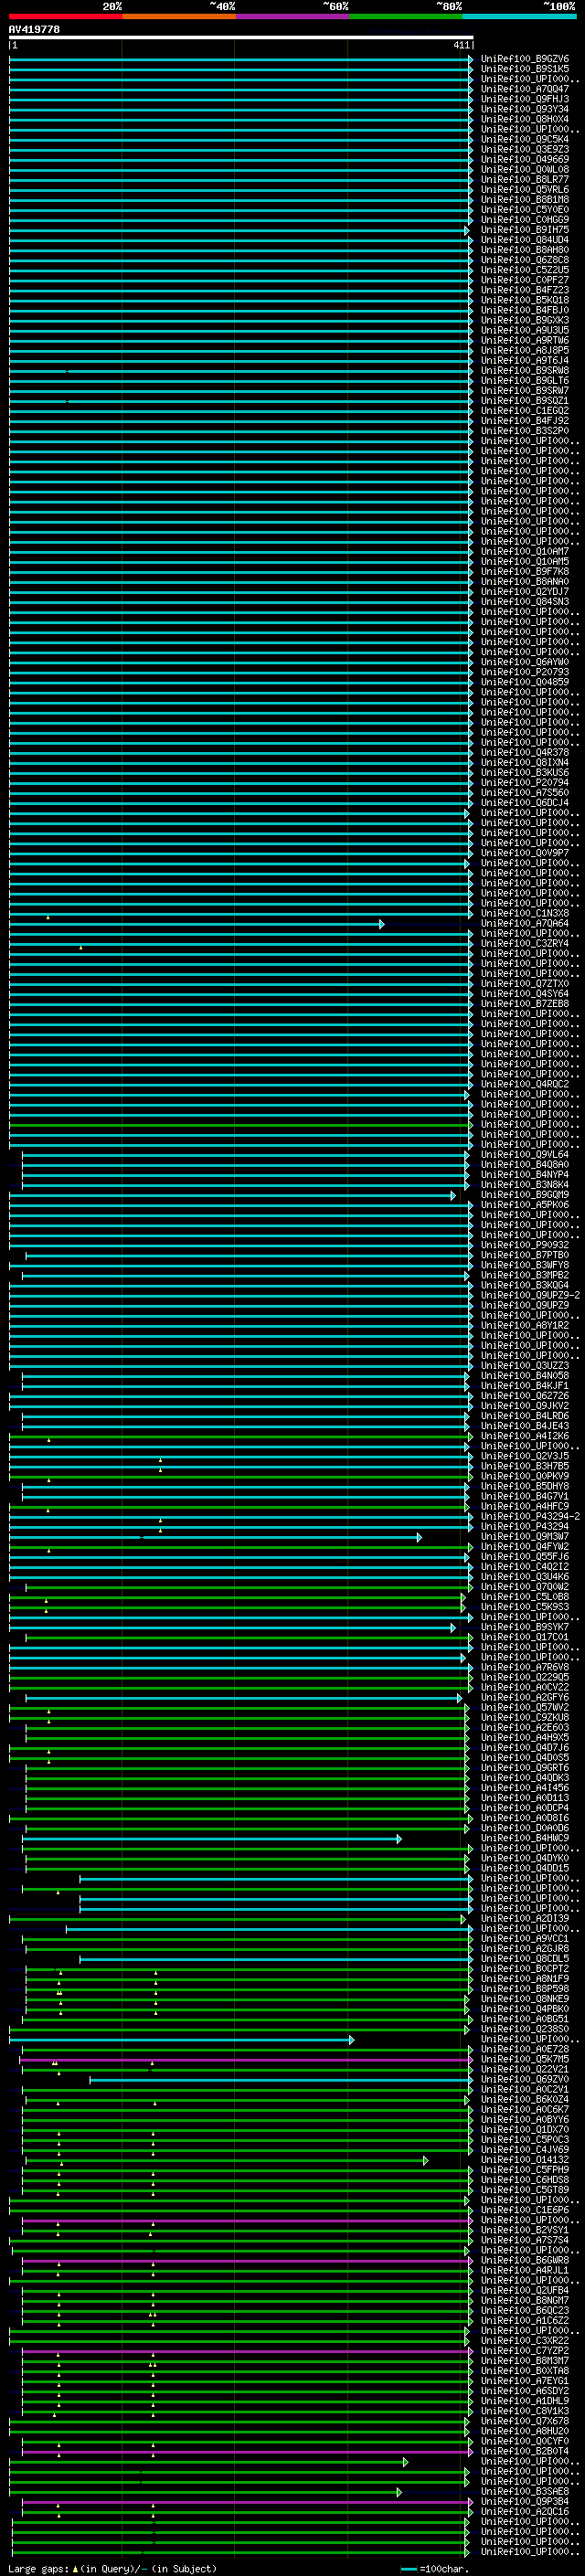The image size is (585, 2576).
Task: Select the UniRef100_B5KQ18 label
Action: coord(525,300)
